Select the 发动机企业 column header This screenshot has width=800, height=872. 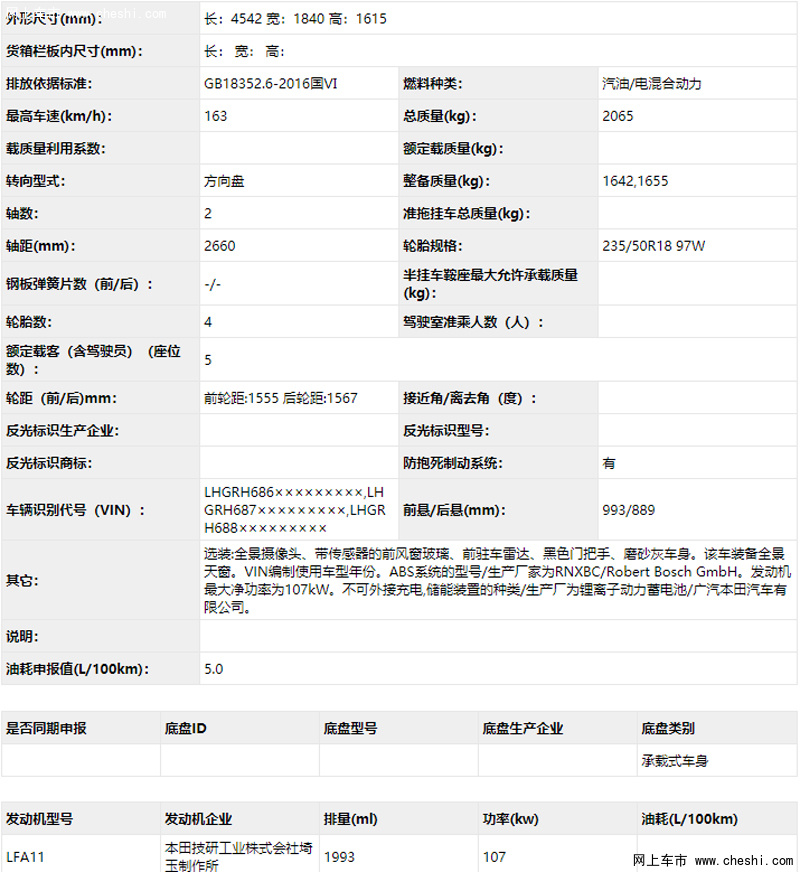coord(198,819)
